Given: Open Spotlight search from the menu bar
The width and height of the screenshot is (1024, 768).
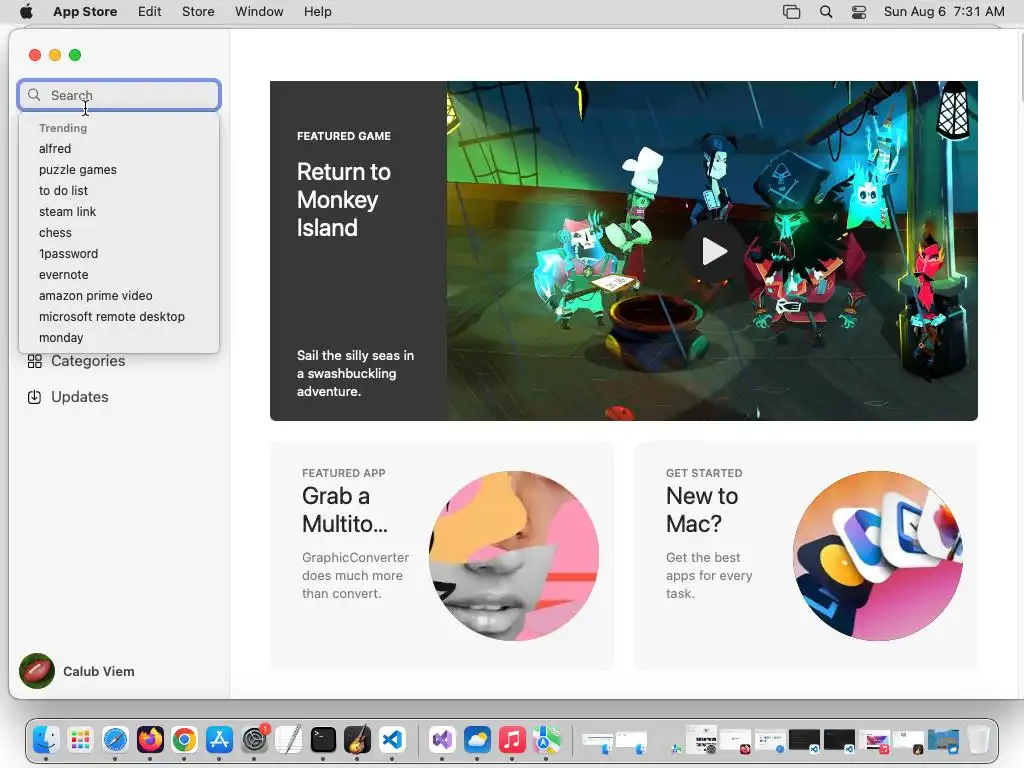Looking at the screenshot, I should [x=826, y=12].
